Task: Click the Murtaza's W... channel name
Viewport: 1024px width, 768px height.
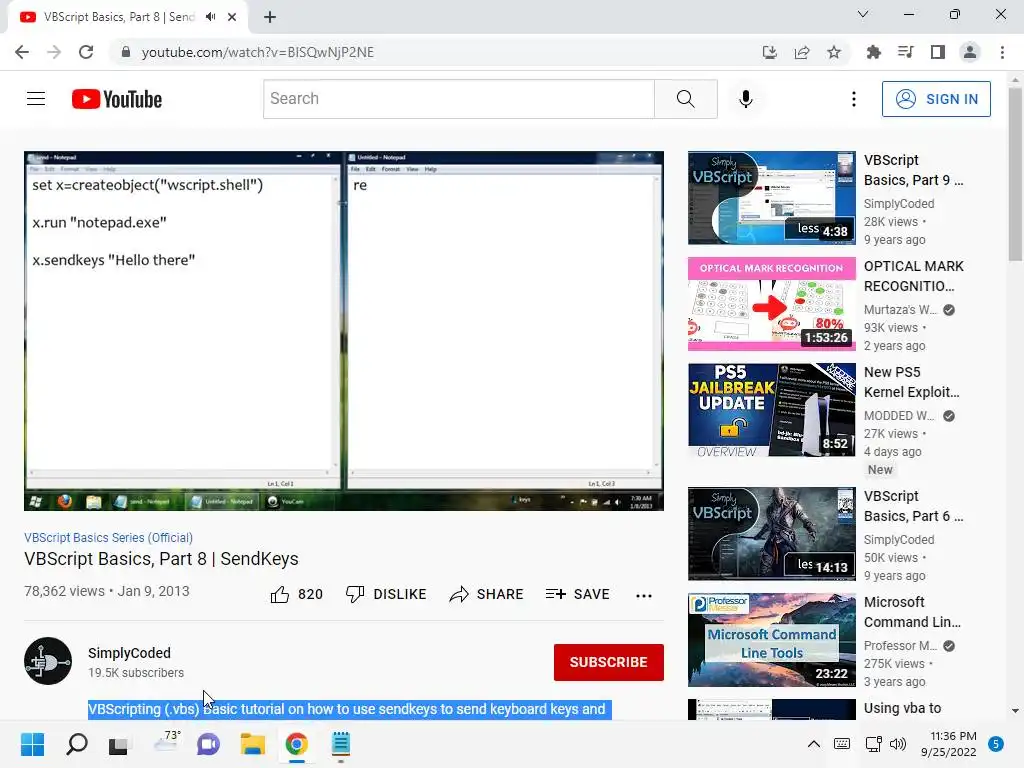Action: click(900, 310)
